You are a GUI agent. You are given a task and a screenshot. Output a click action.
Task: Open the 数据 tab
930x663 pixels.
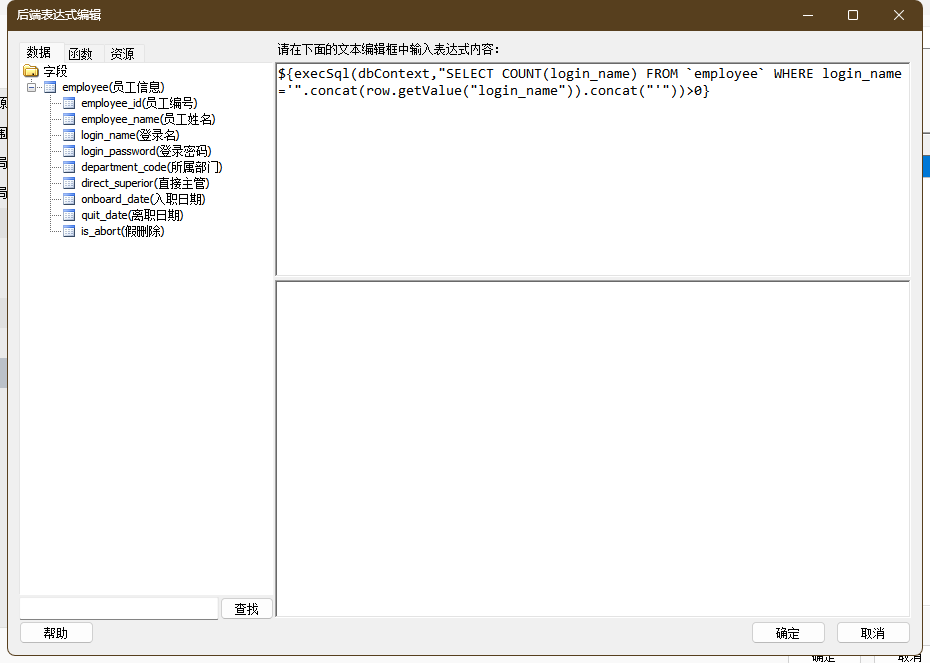point(39,53)
